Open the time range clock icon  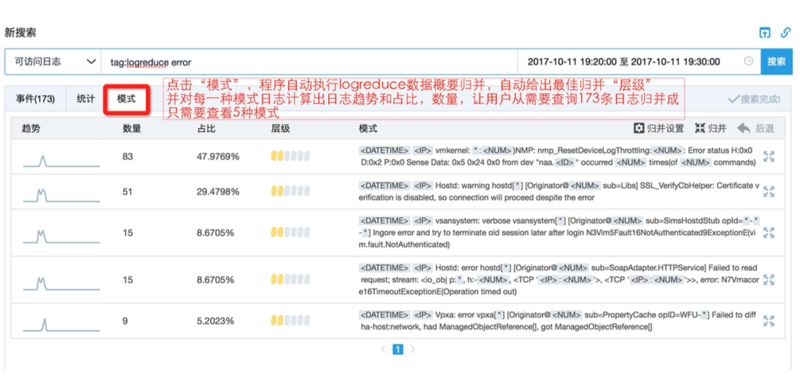click(748, 61)
